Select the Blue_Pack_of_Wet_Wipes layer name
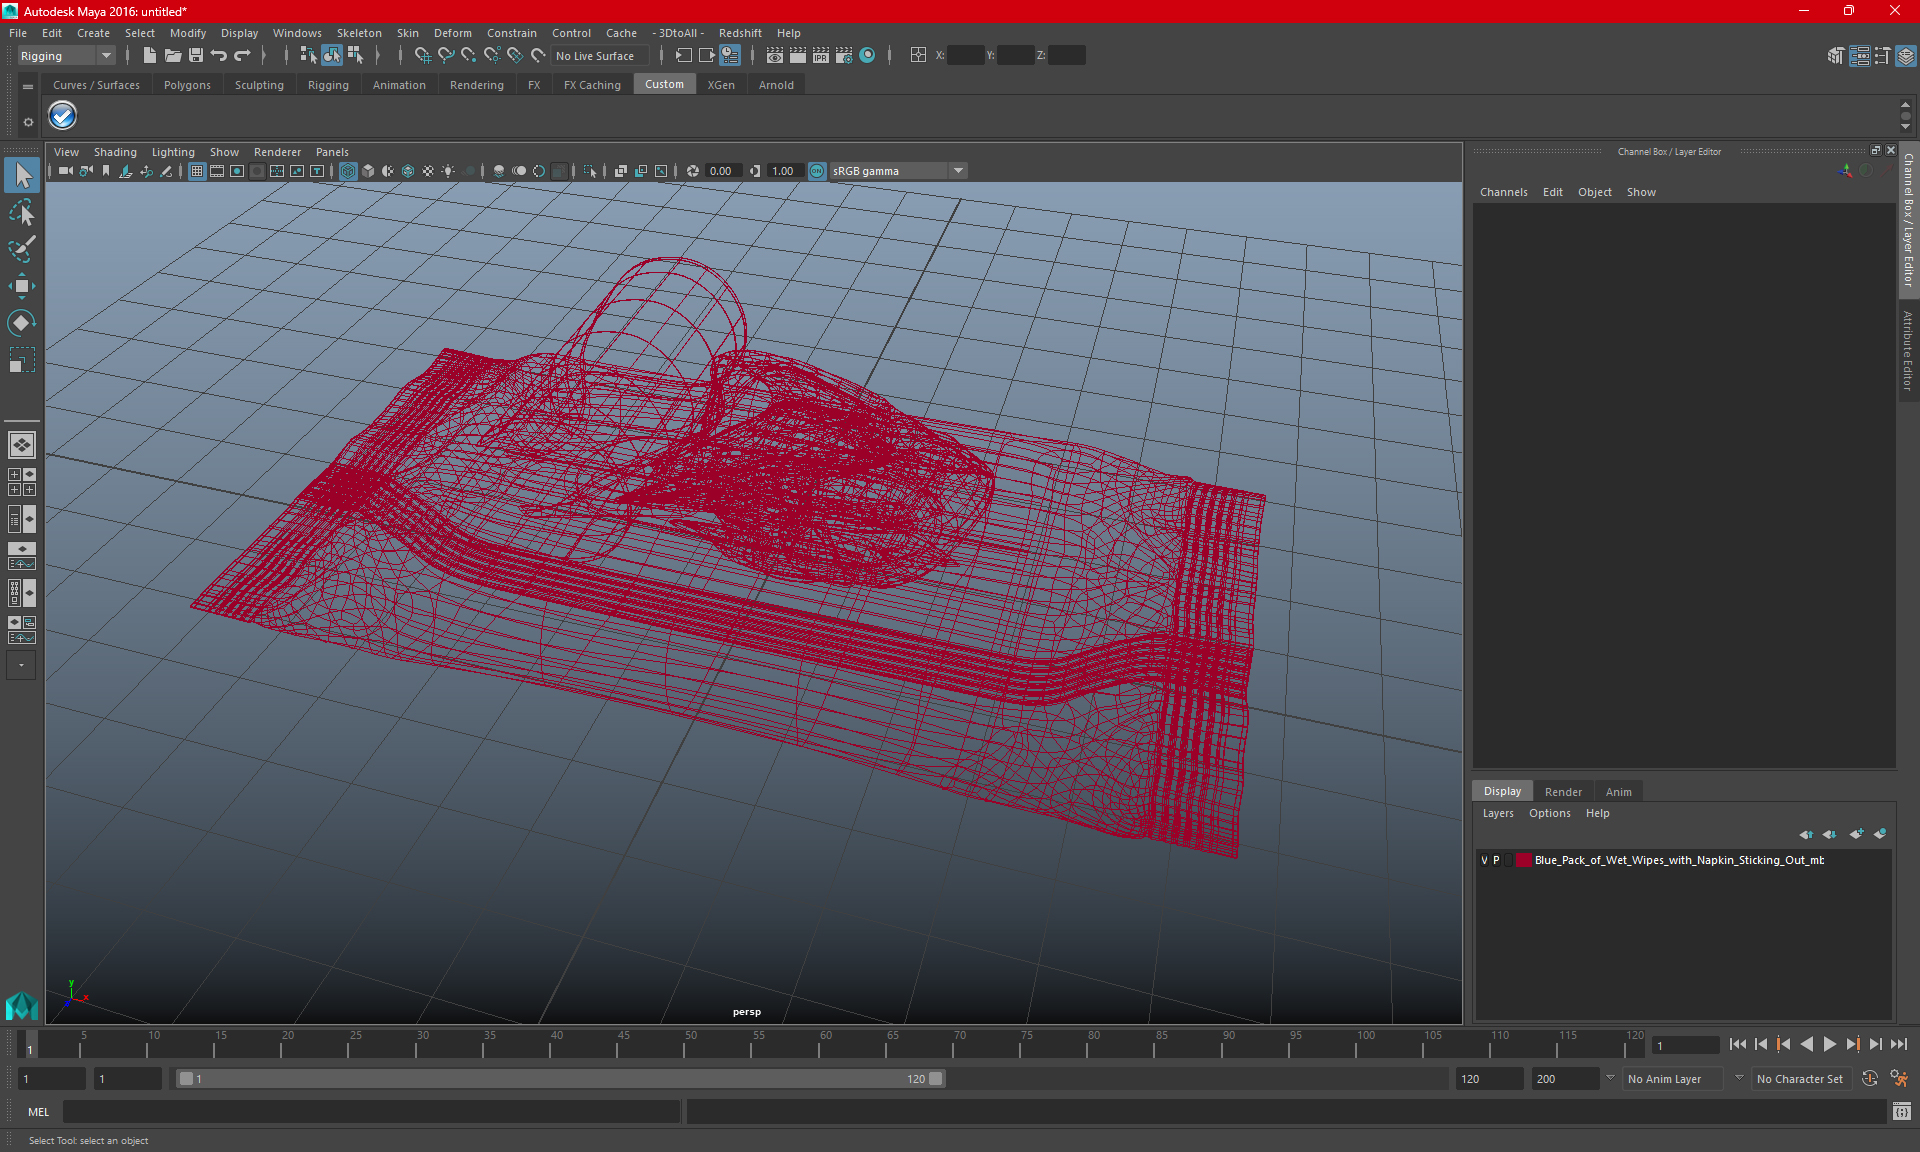Screen dimensions: 1920x1152 (1679, 860)
